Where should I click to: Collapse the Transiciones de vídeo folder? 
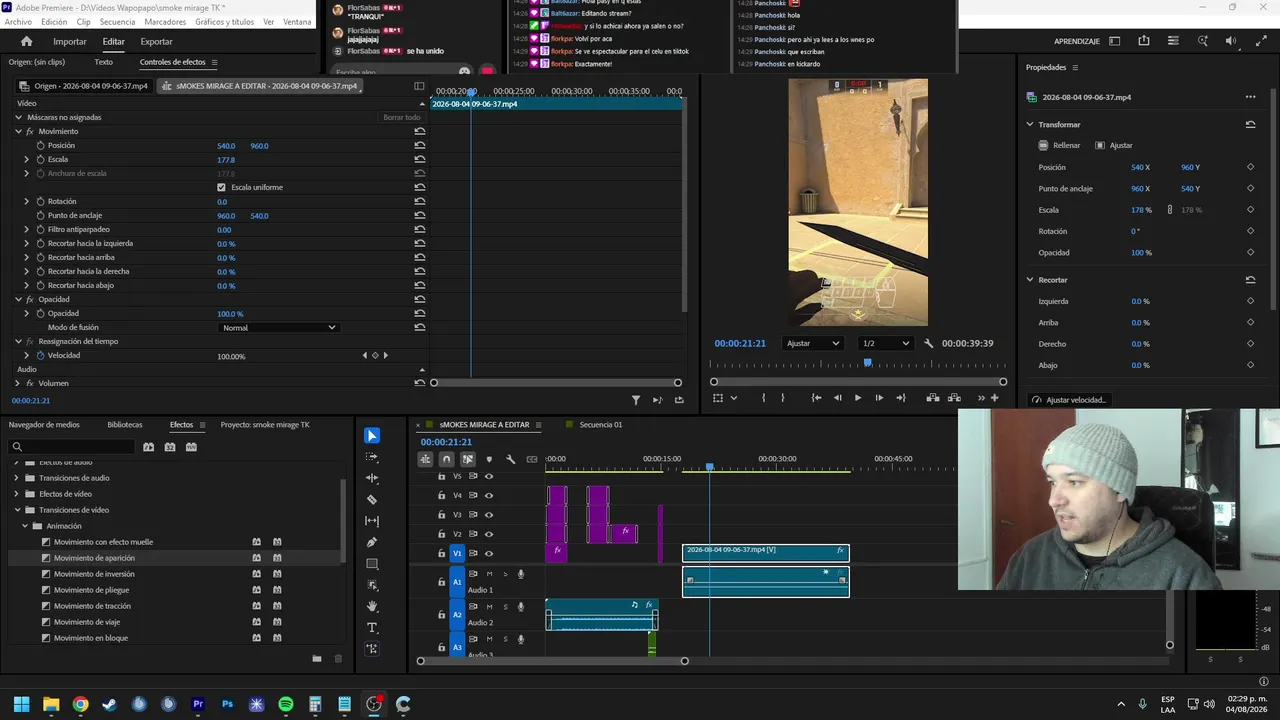pyautogui.click(x=16, y=510)
